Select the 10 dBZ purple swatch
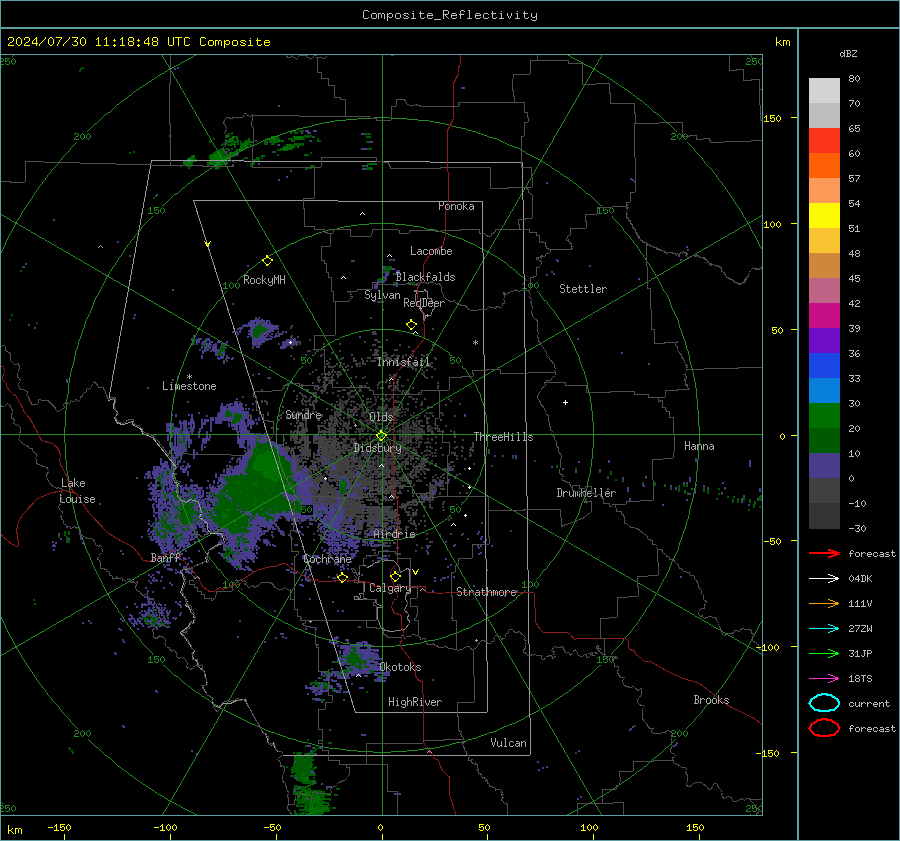 (x=824, y=466)
